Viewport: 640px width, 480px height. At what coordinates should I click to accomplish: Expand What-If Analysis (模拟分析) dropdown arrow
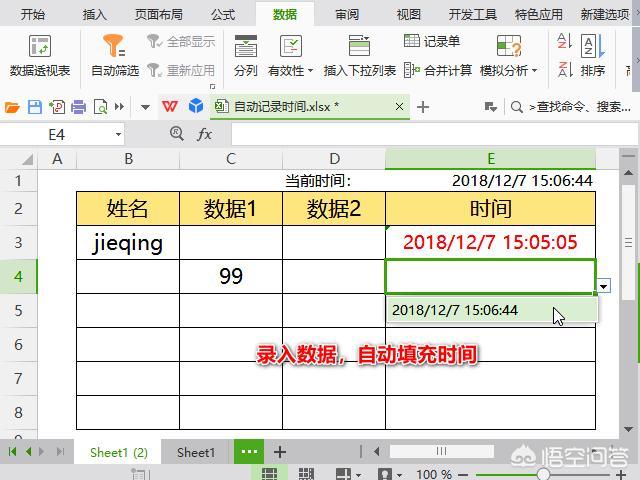[x=534, y=71]
